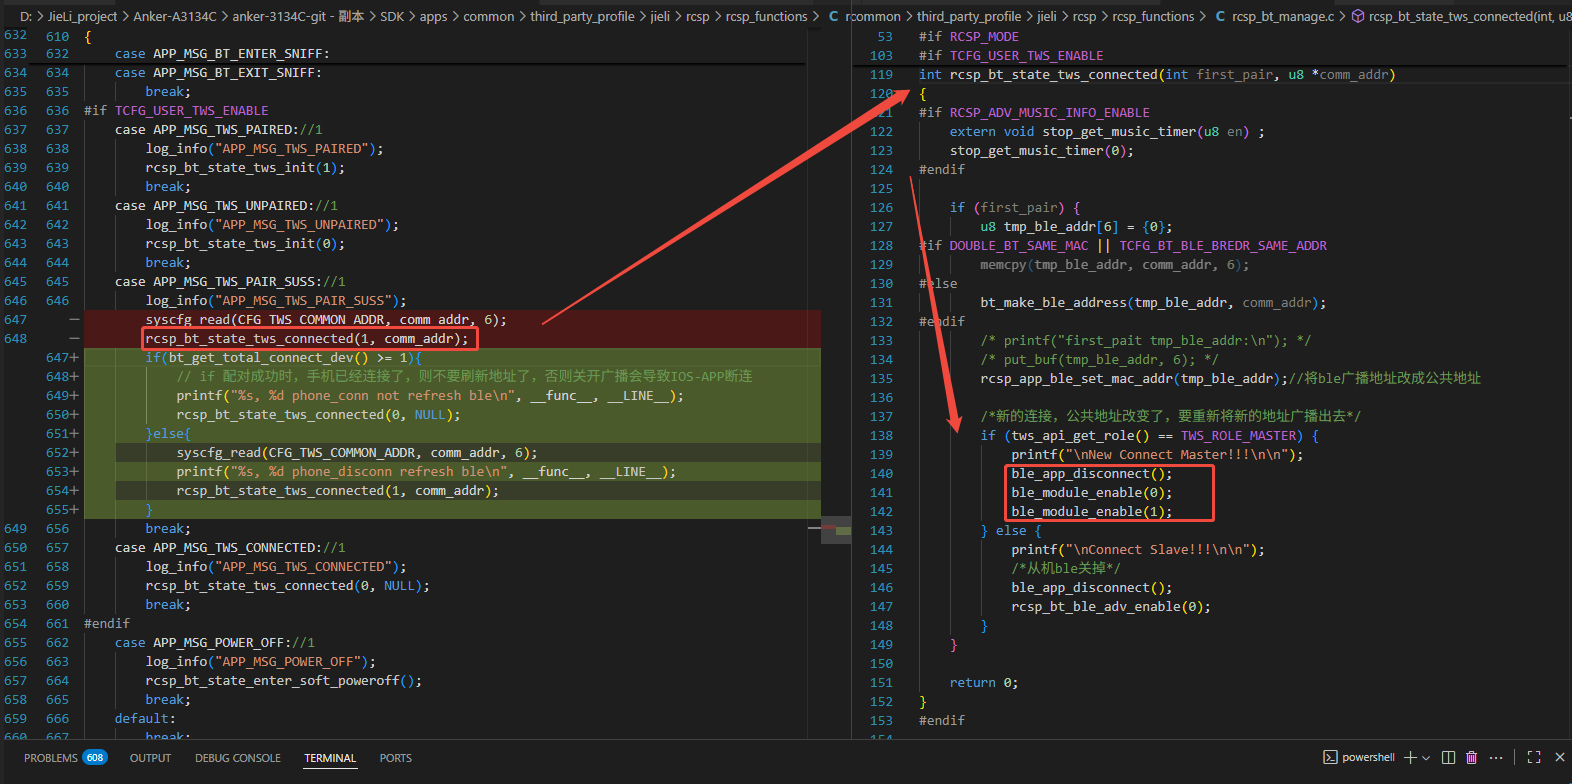Click 'if(bt_get_total_connect_dev() >= 1){' added line
Image resolution: width=1572 pixels, height=784 pixels.
pos(284,358)
